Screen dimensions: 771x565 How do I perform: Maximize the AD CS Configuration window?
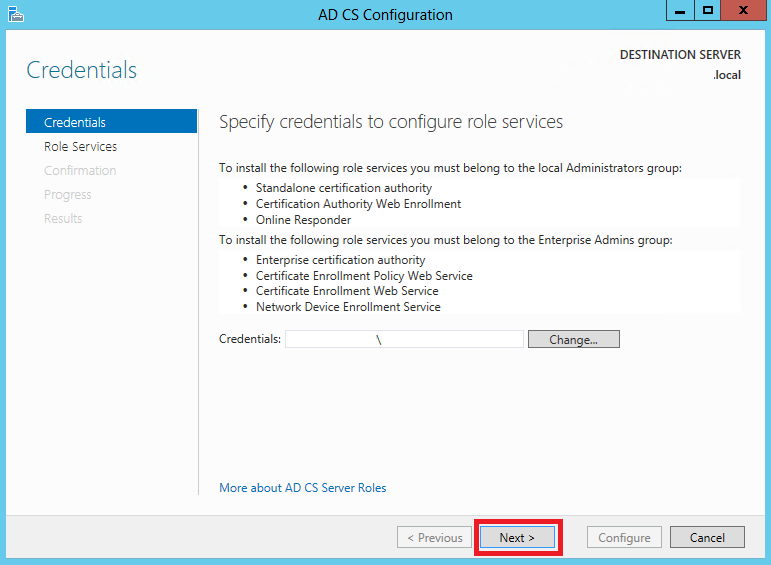[x=708, y=10]
